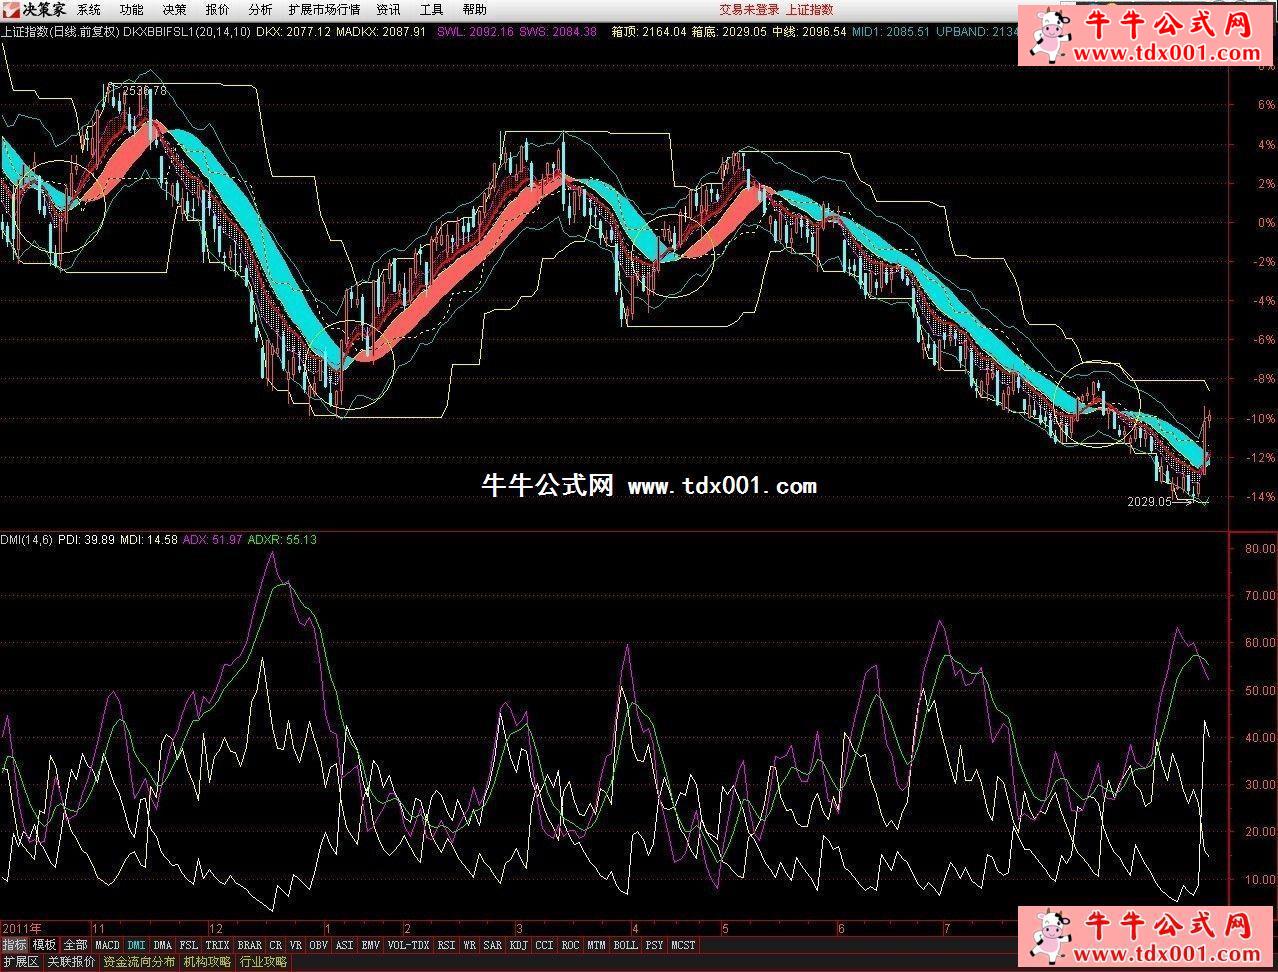Show the 全部 indicators tab
The width and height of the screenshot is (1278, 972).
click(x=76, y=945)
